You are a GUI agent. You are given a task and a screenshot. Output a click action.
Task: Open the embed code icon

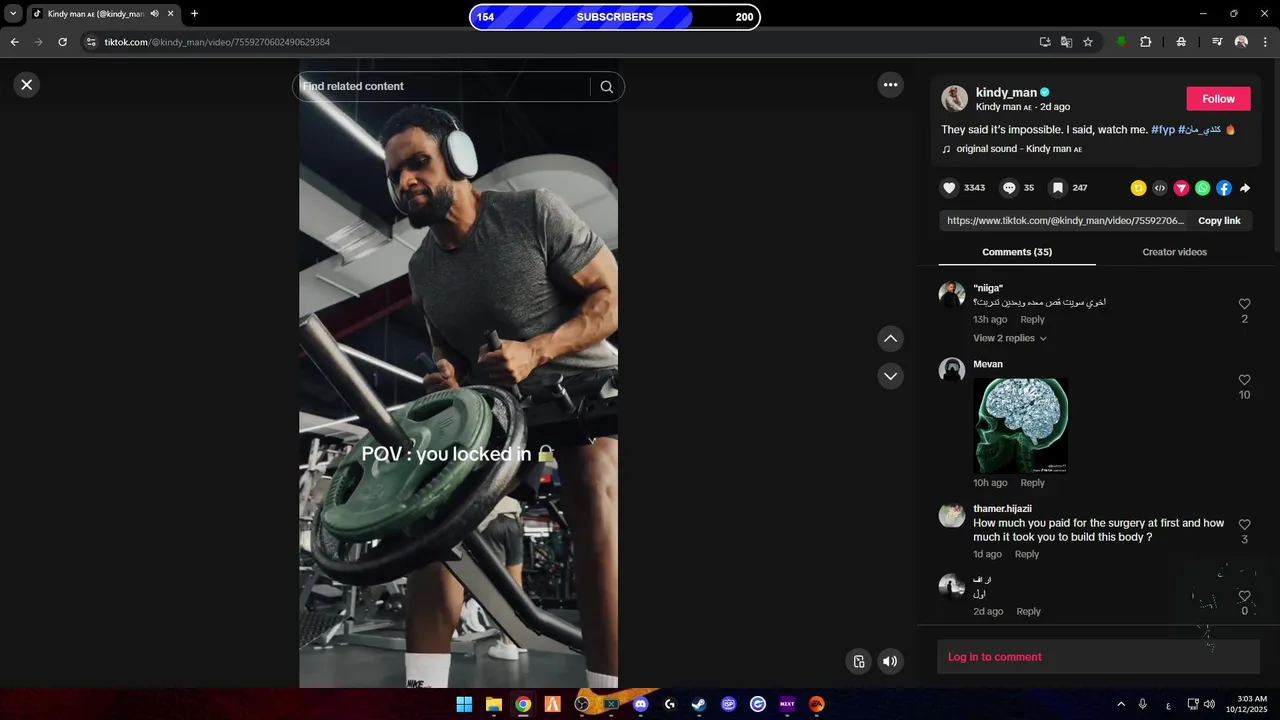1160,188
